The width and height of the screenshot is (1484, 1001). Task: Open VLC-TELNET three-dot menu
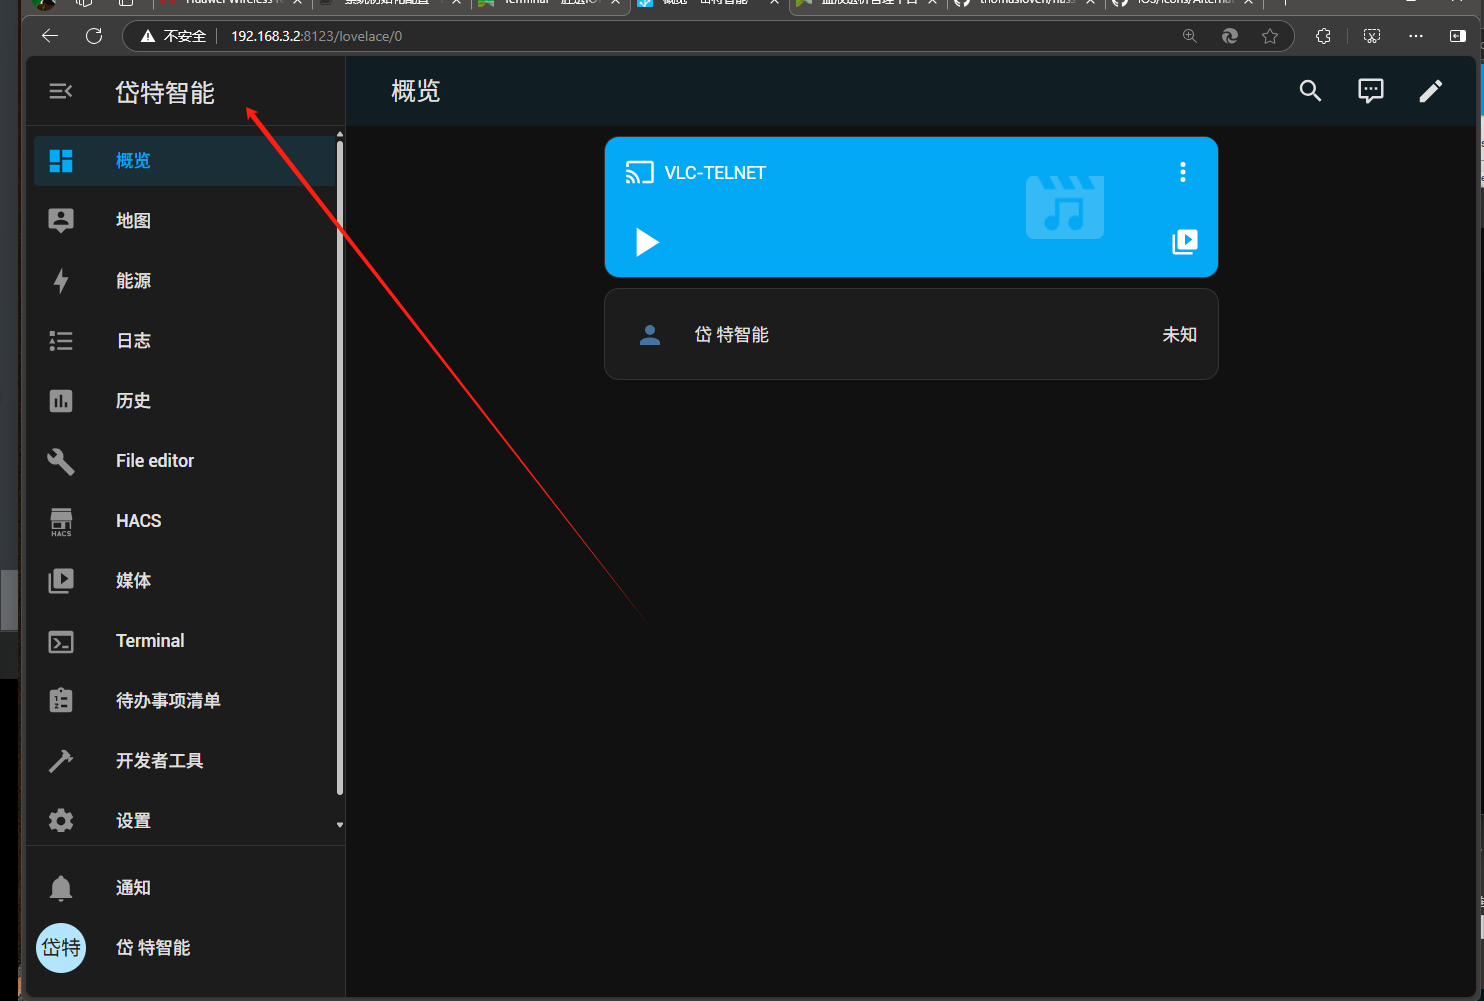click(x=1182, y=172)
